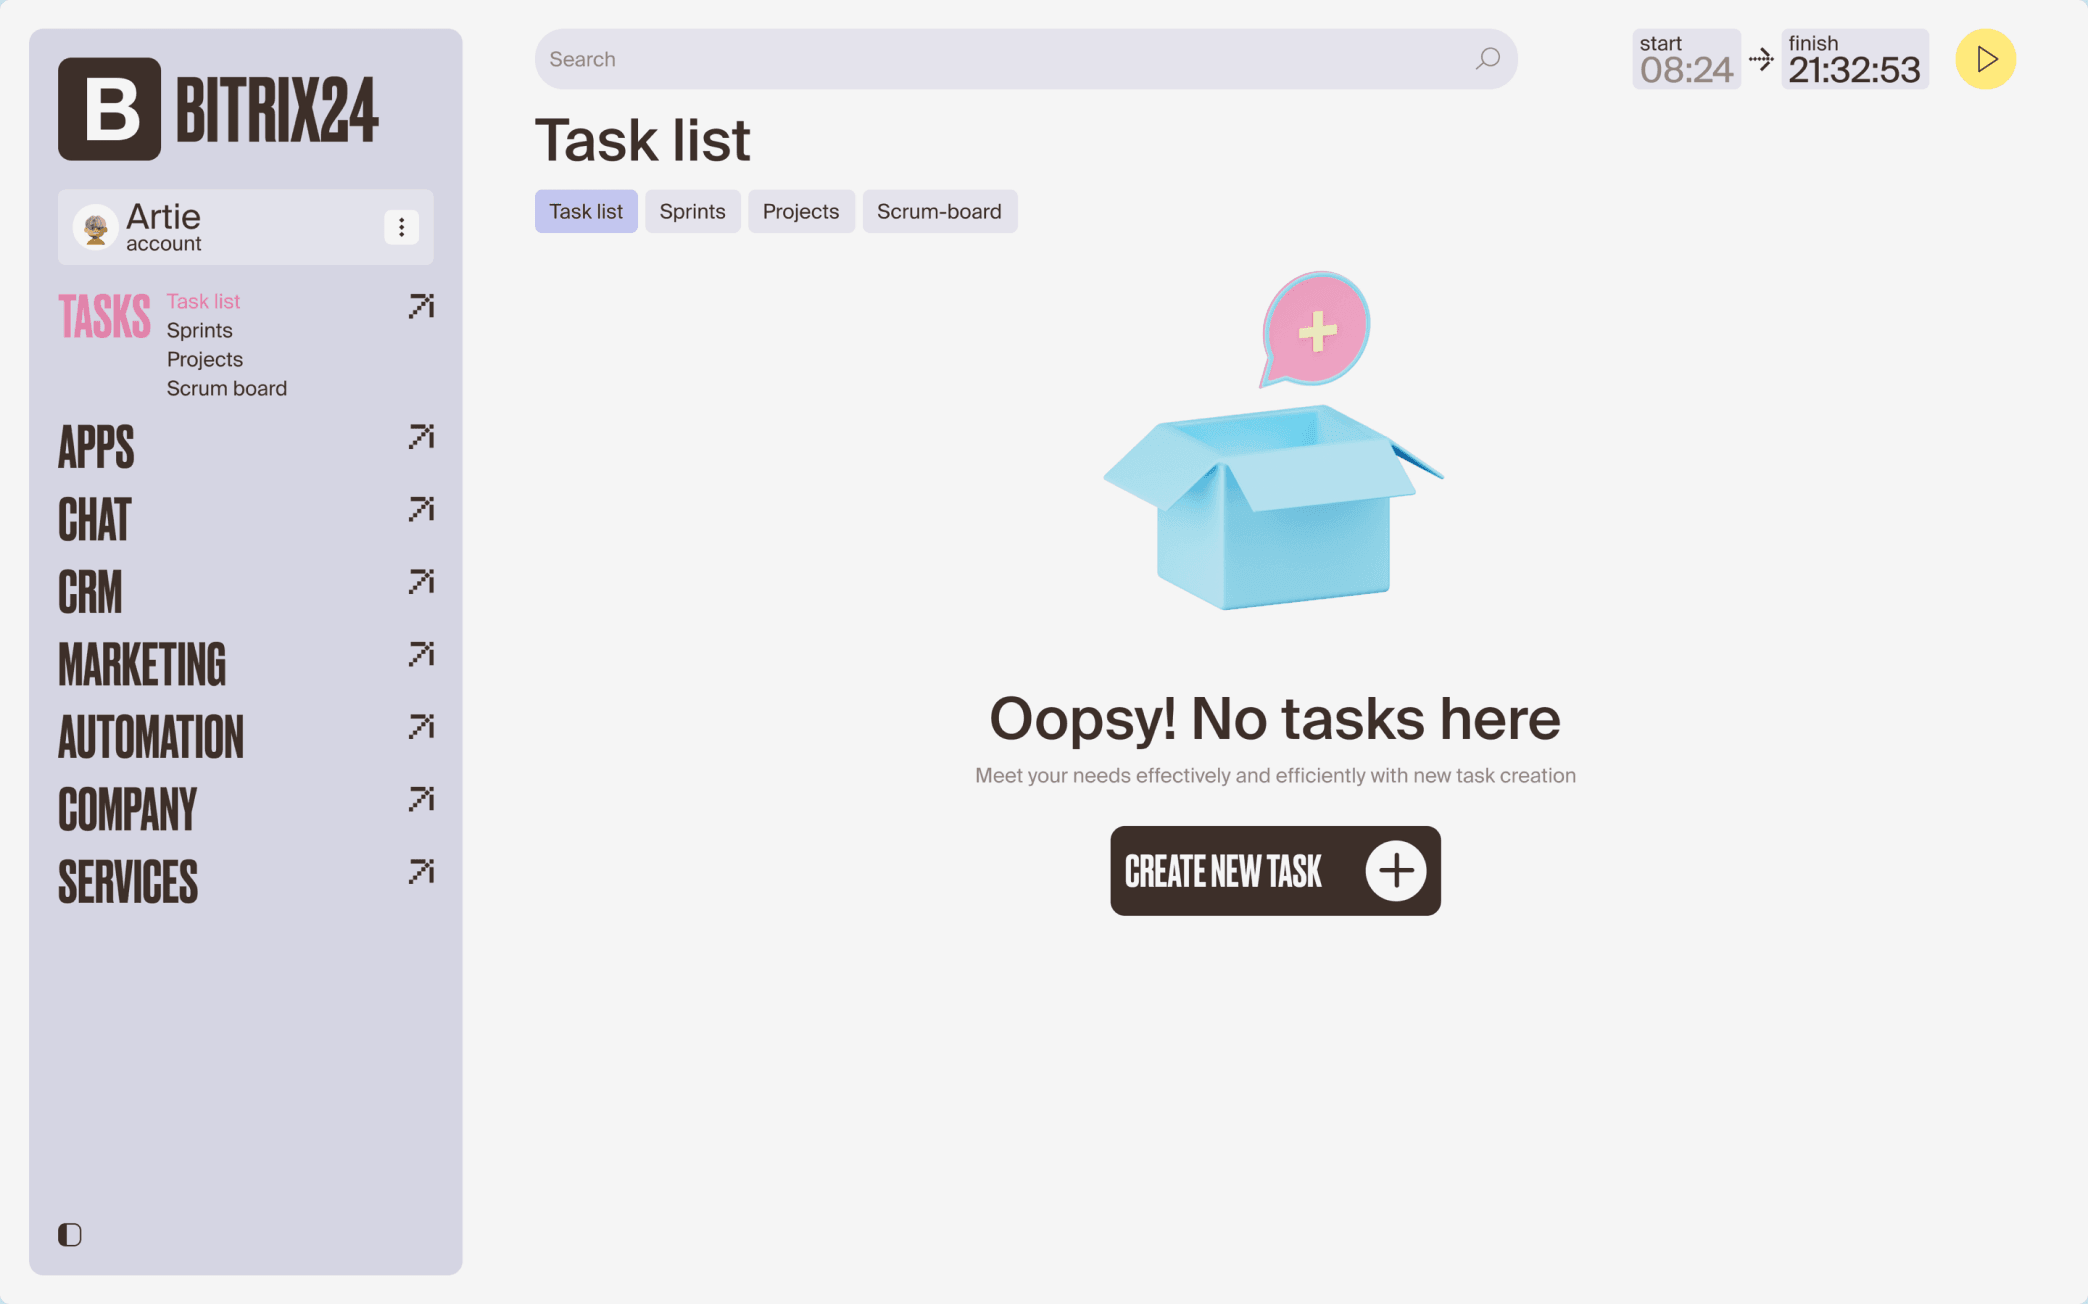The image size is (2088, 1304).
Task: Open Projects link in sidebar
Action: click(x=204, y=359)
